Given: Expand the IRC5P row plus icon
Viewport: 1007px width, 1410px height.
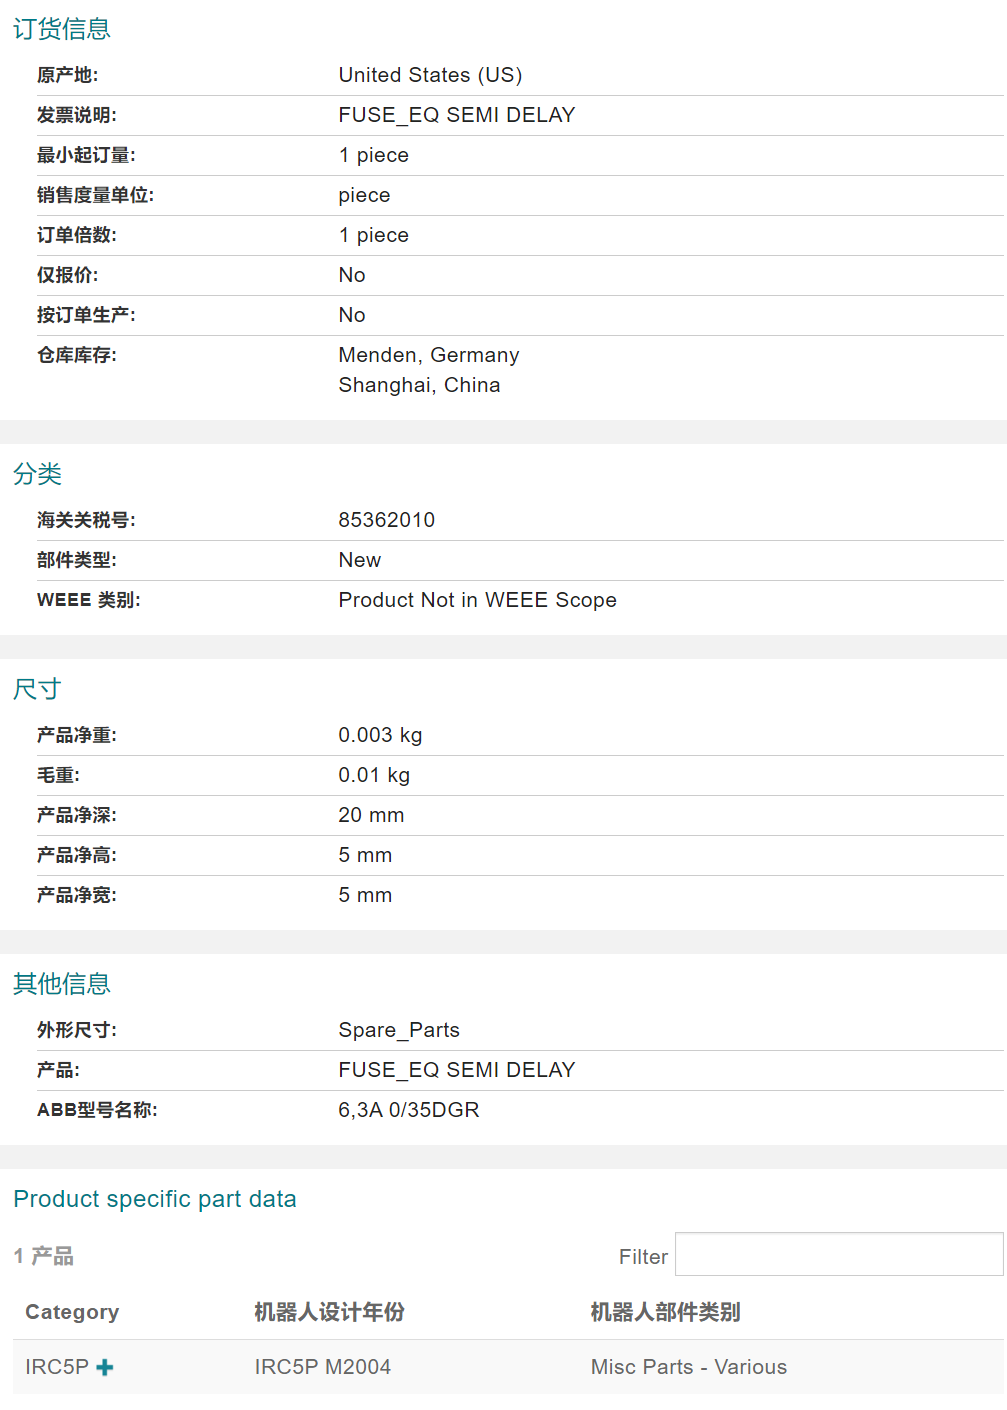Looking at the screenshot, I should coord(105,1367).
